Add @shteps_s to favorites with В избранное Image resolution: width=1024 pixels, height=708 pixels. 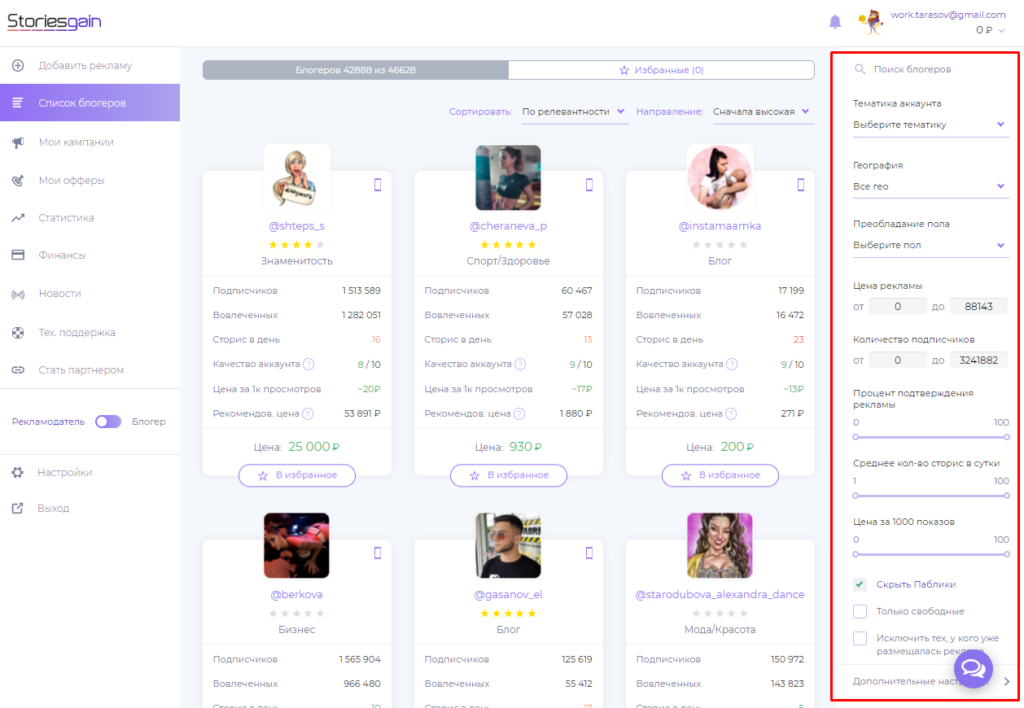coord(297,475)
